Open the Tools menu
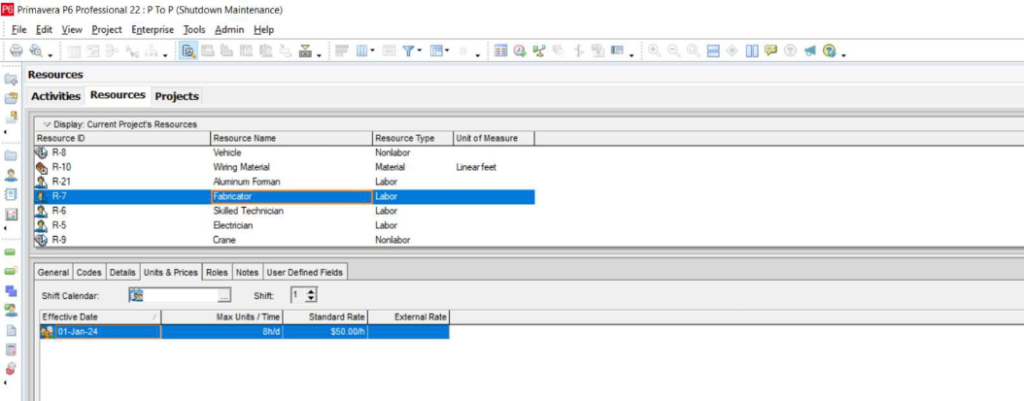This screenshot has height=401, width=1024. click(194, 29)
